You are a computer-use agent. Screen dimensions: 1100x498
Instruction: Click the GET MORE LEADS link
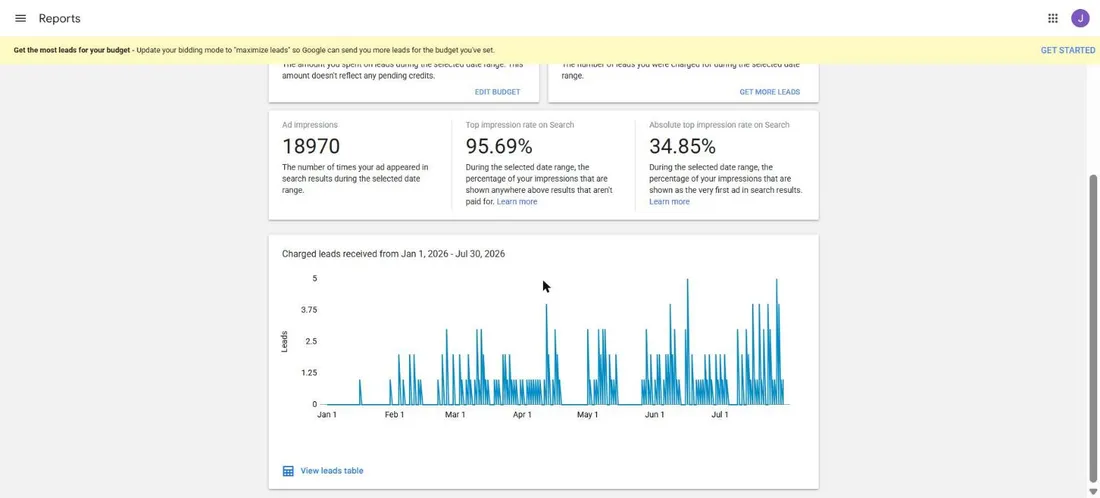pyautogui.click(x=769, y=92)
